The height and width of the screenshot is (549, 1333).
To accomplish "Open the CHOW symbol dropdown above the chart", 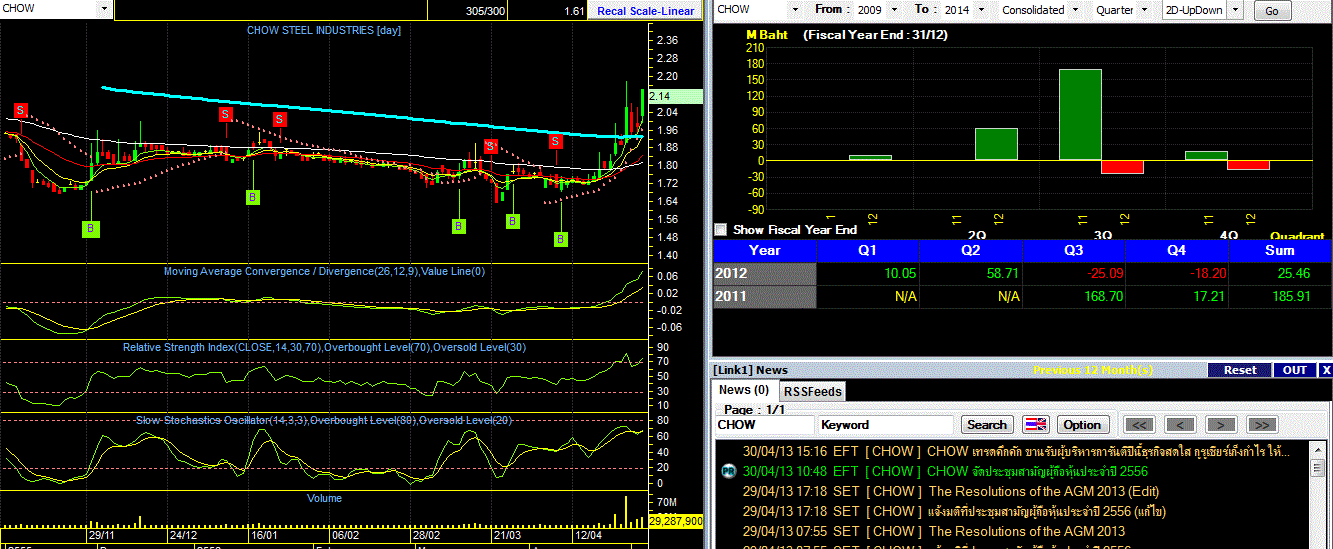I will click(x=104, y=9).
